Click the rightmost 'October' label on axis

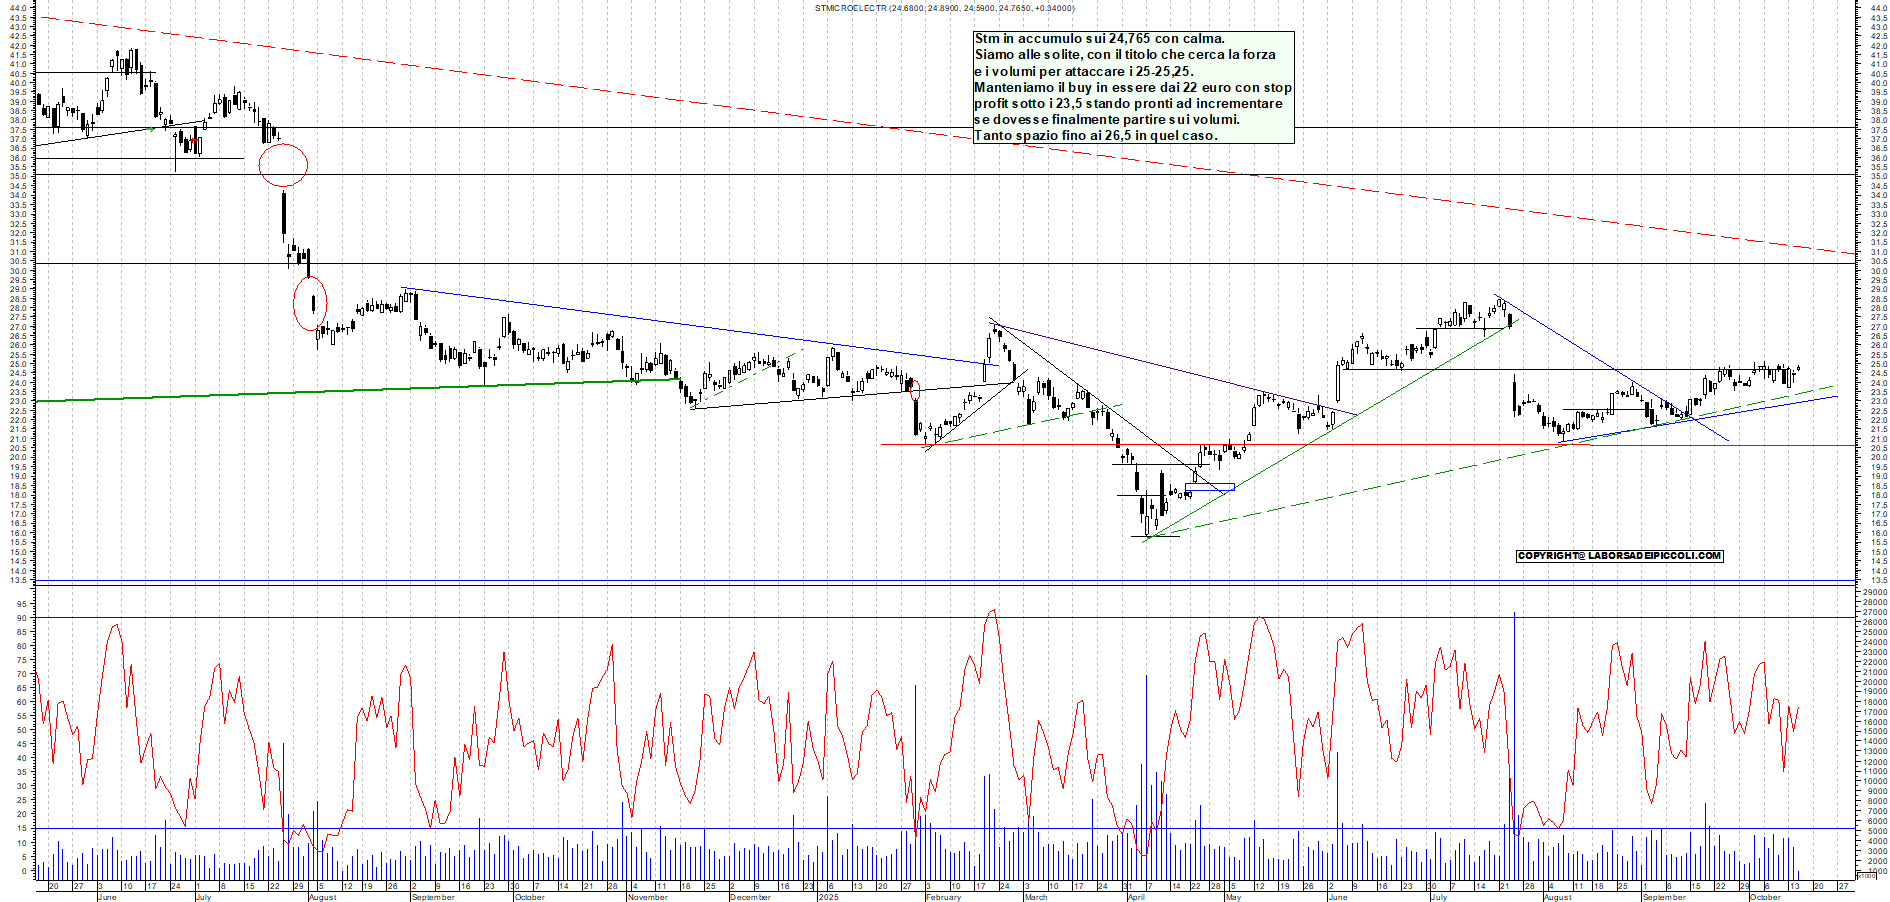coord(1765,897)
